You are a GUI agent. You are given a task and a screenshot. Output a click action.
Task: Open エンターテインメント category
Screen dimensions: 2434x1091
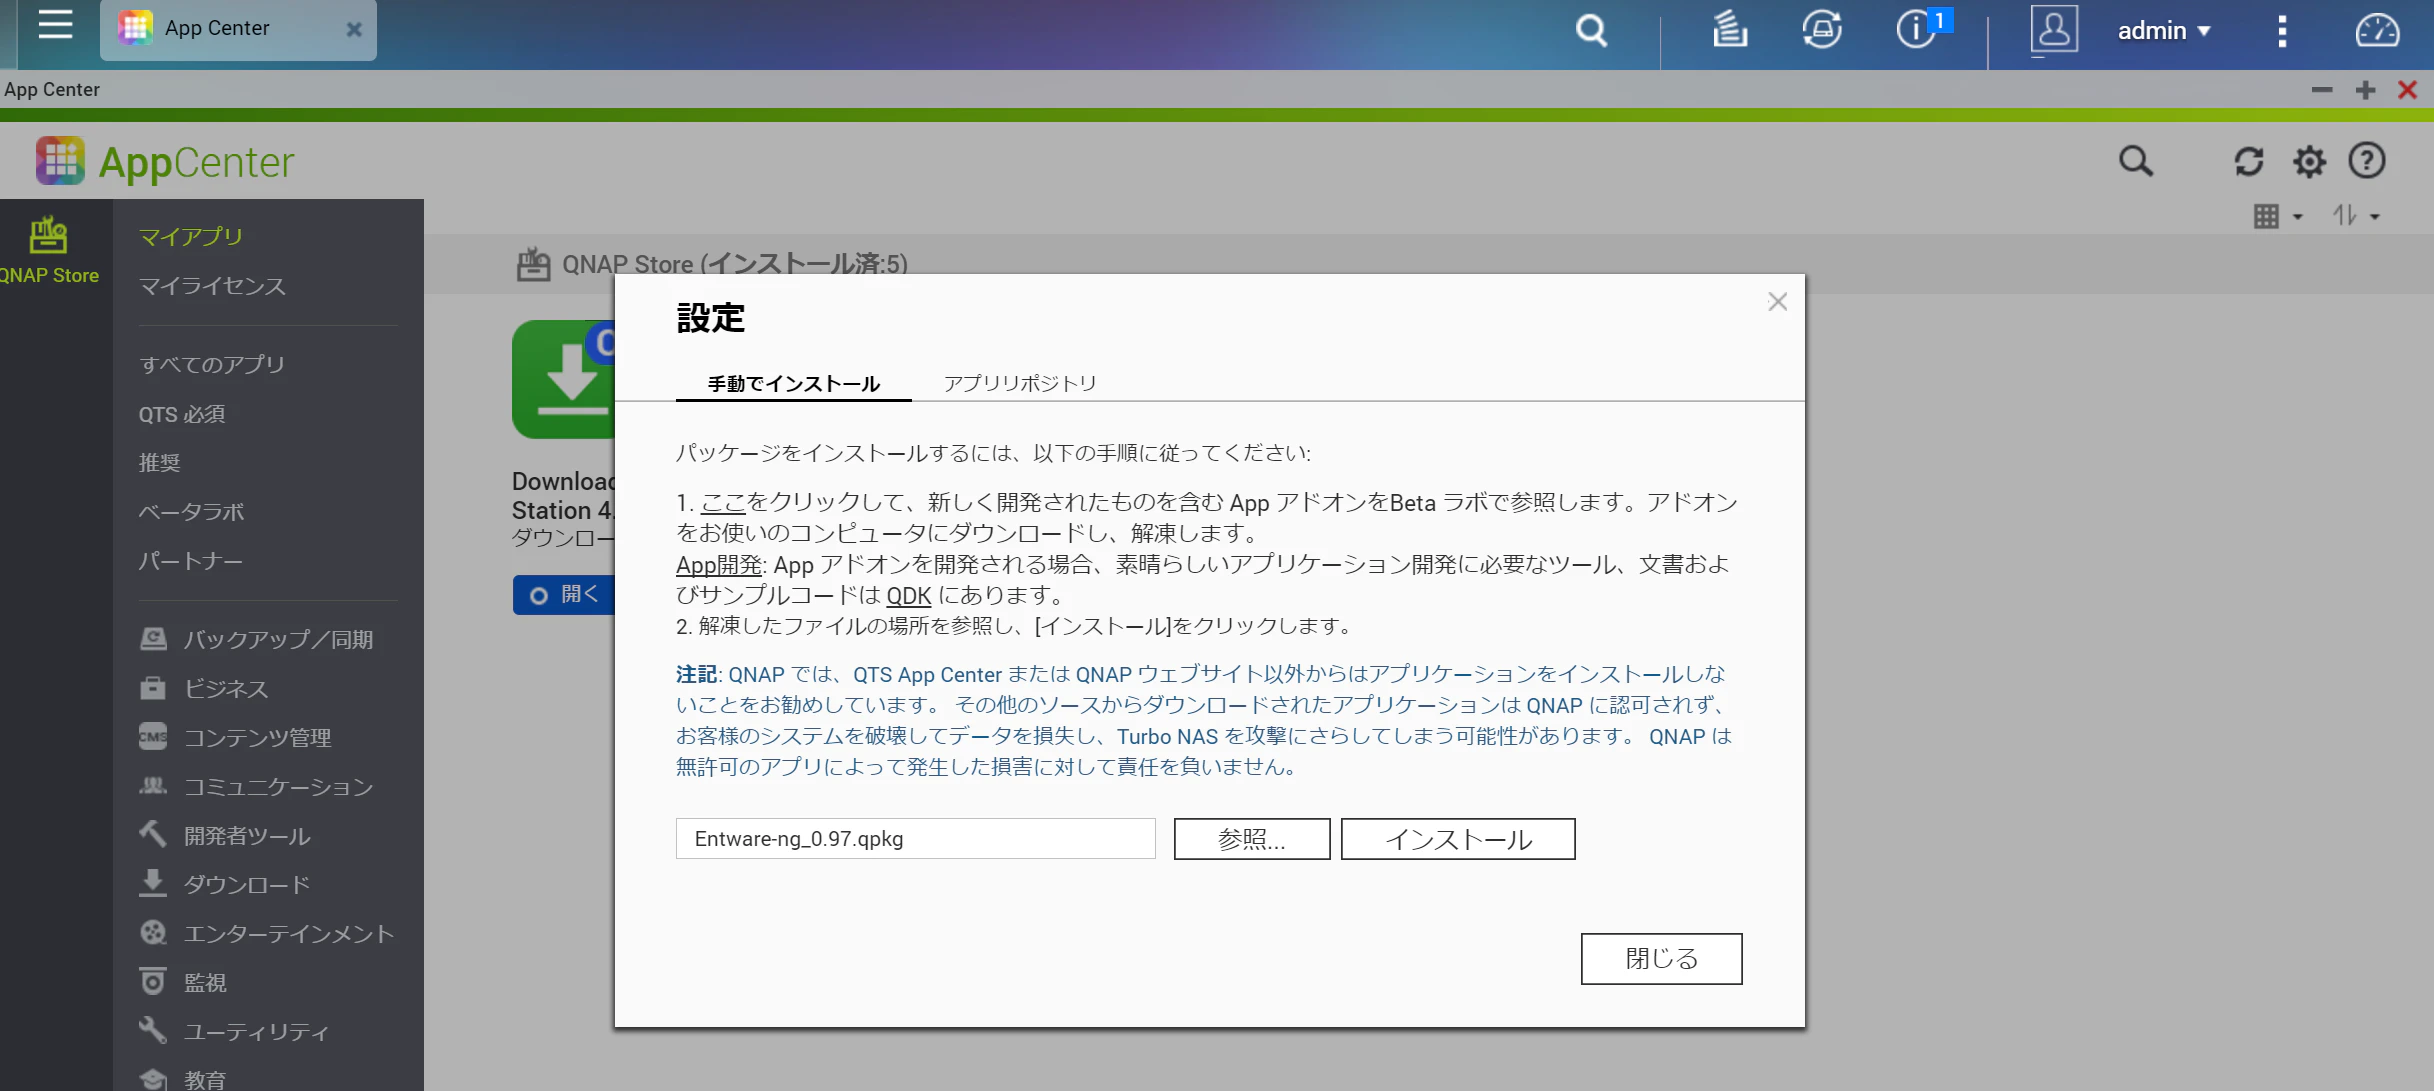coord(267,933)
